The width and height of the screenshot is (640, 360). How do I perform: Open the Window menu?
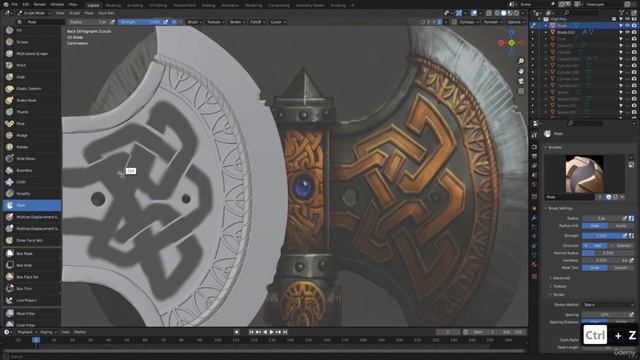click(57, 4)
